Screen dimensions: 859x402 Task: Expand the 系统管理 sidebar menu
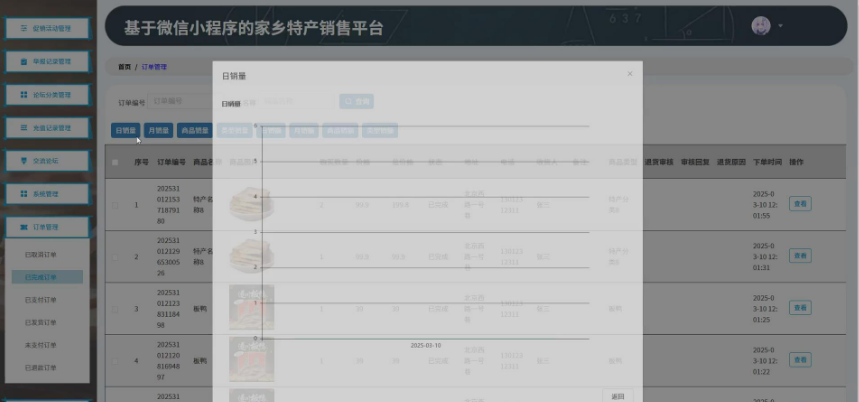(x=47, y=194)
